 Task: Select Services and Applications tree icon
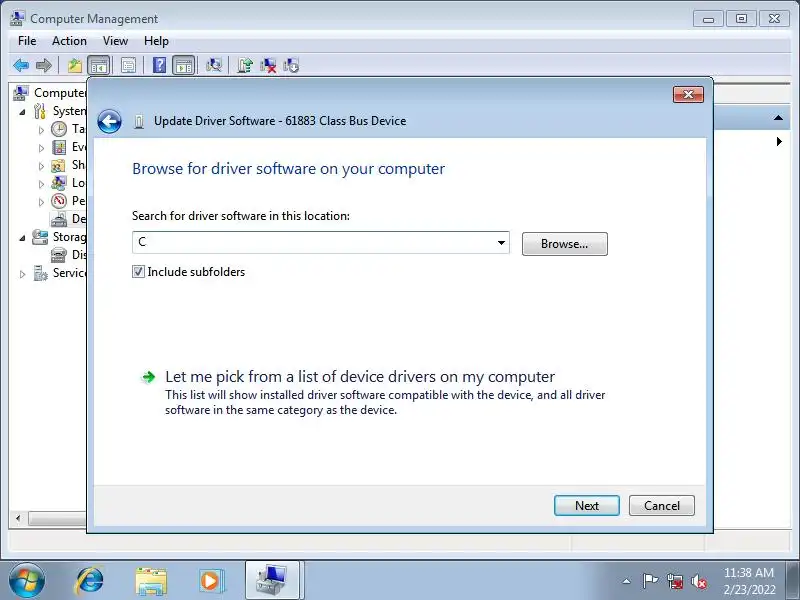[x=40, y=273]
